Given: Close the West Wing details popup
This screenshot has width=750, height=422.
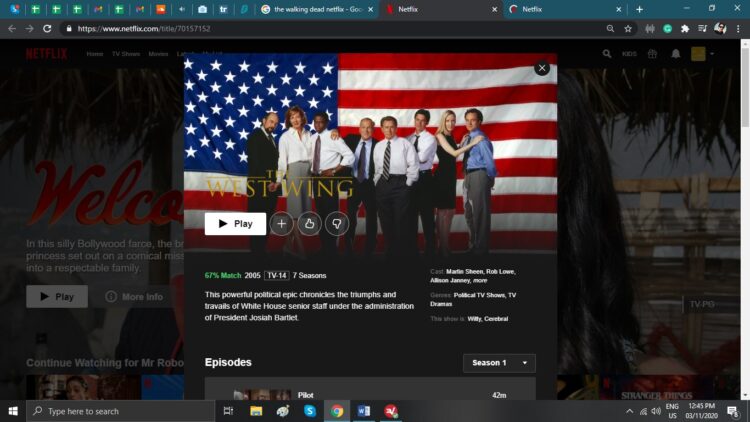Looking at the screenshot, I should click(542, 68).
